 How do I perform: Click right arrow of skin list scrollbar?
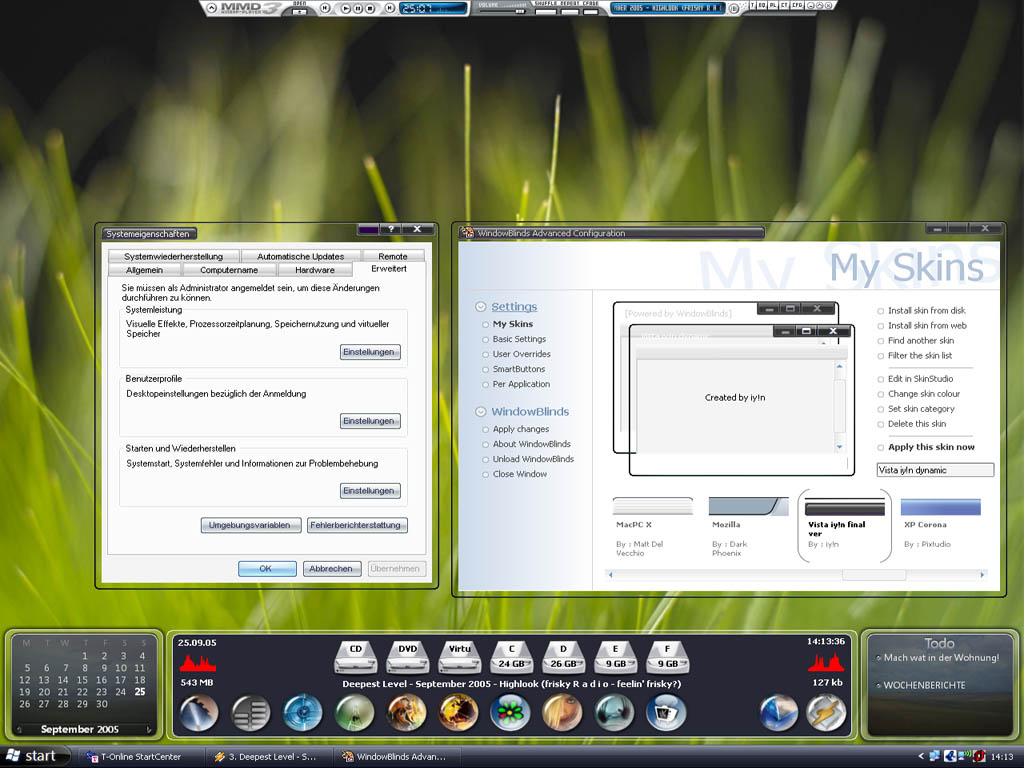click(982, 575)
